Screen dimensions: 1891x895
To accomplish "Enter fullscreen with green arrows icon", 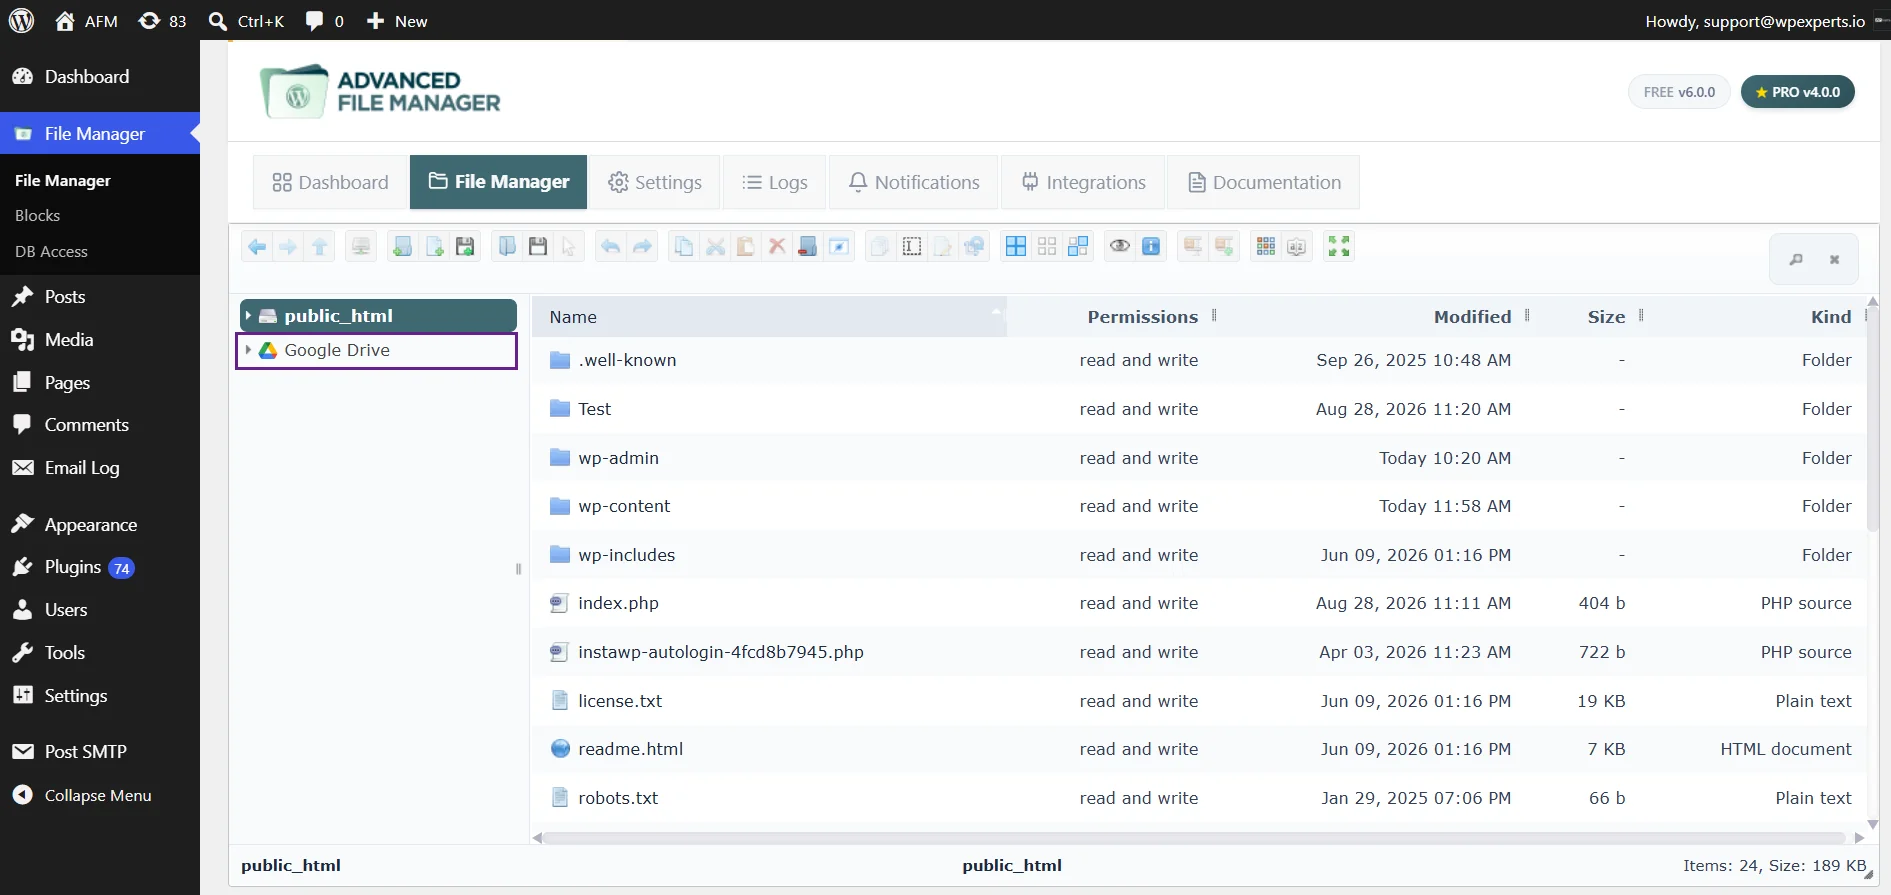I will click(x=1339, y=246).
